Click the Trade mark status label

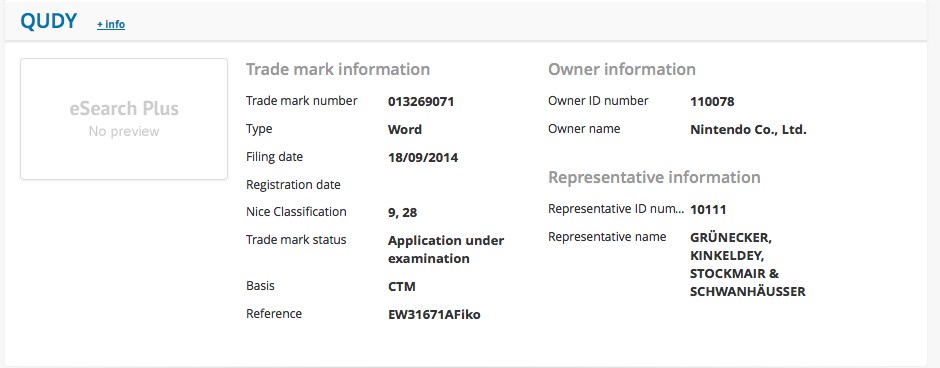coord(296,240)
